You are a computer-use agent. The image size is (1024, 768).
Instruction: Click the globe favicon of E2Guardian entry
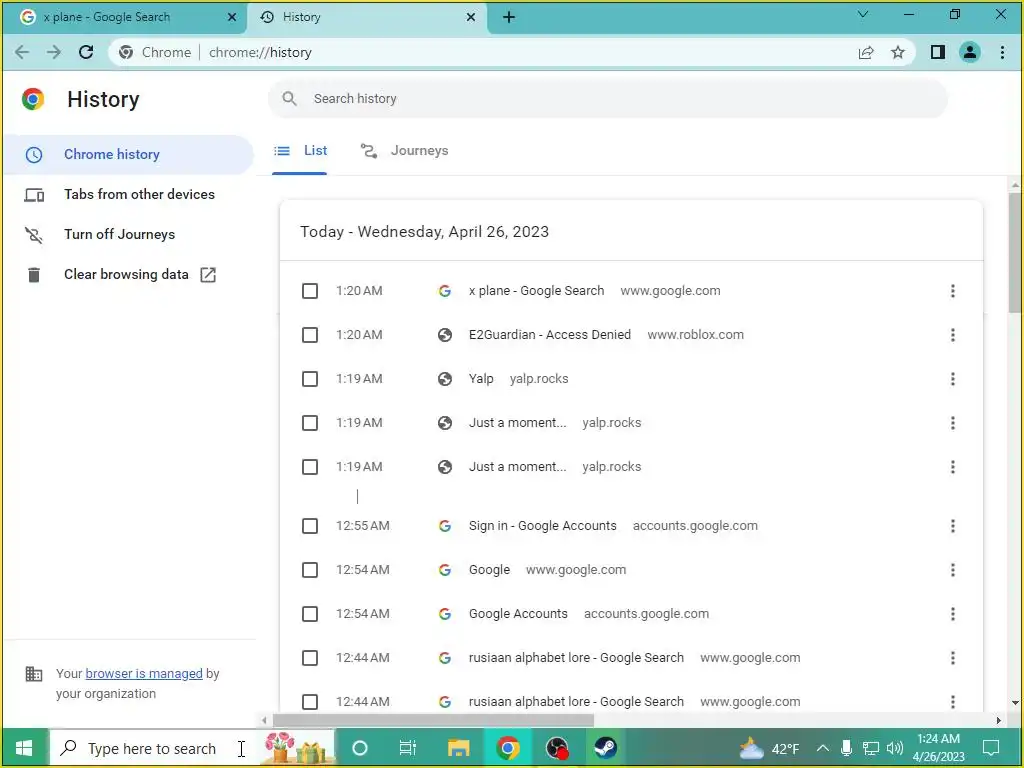tap(445, 335)
